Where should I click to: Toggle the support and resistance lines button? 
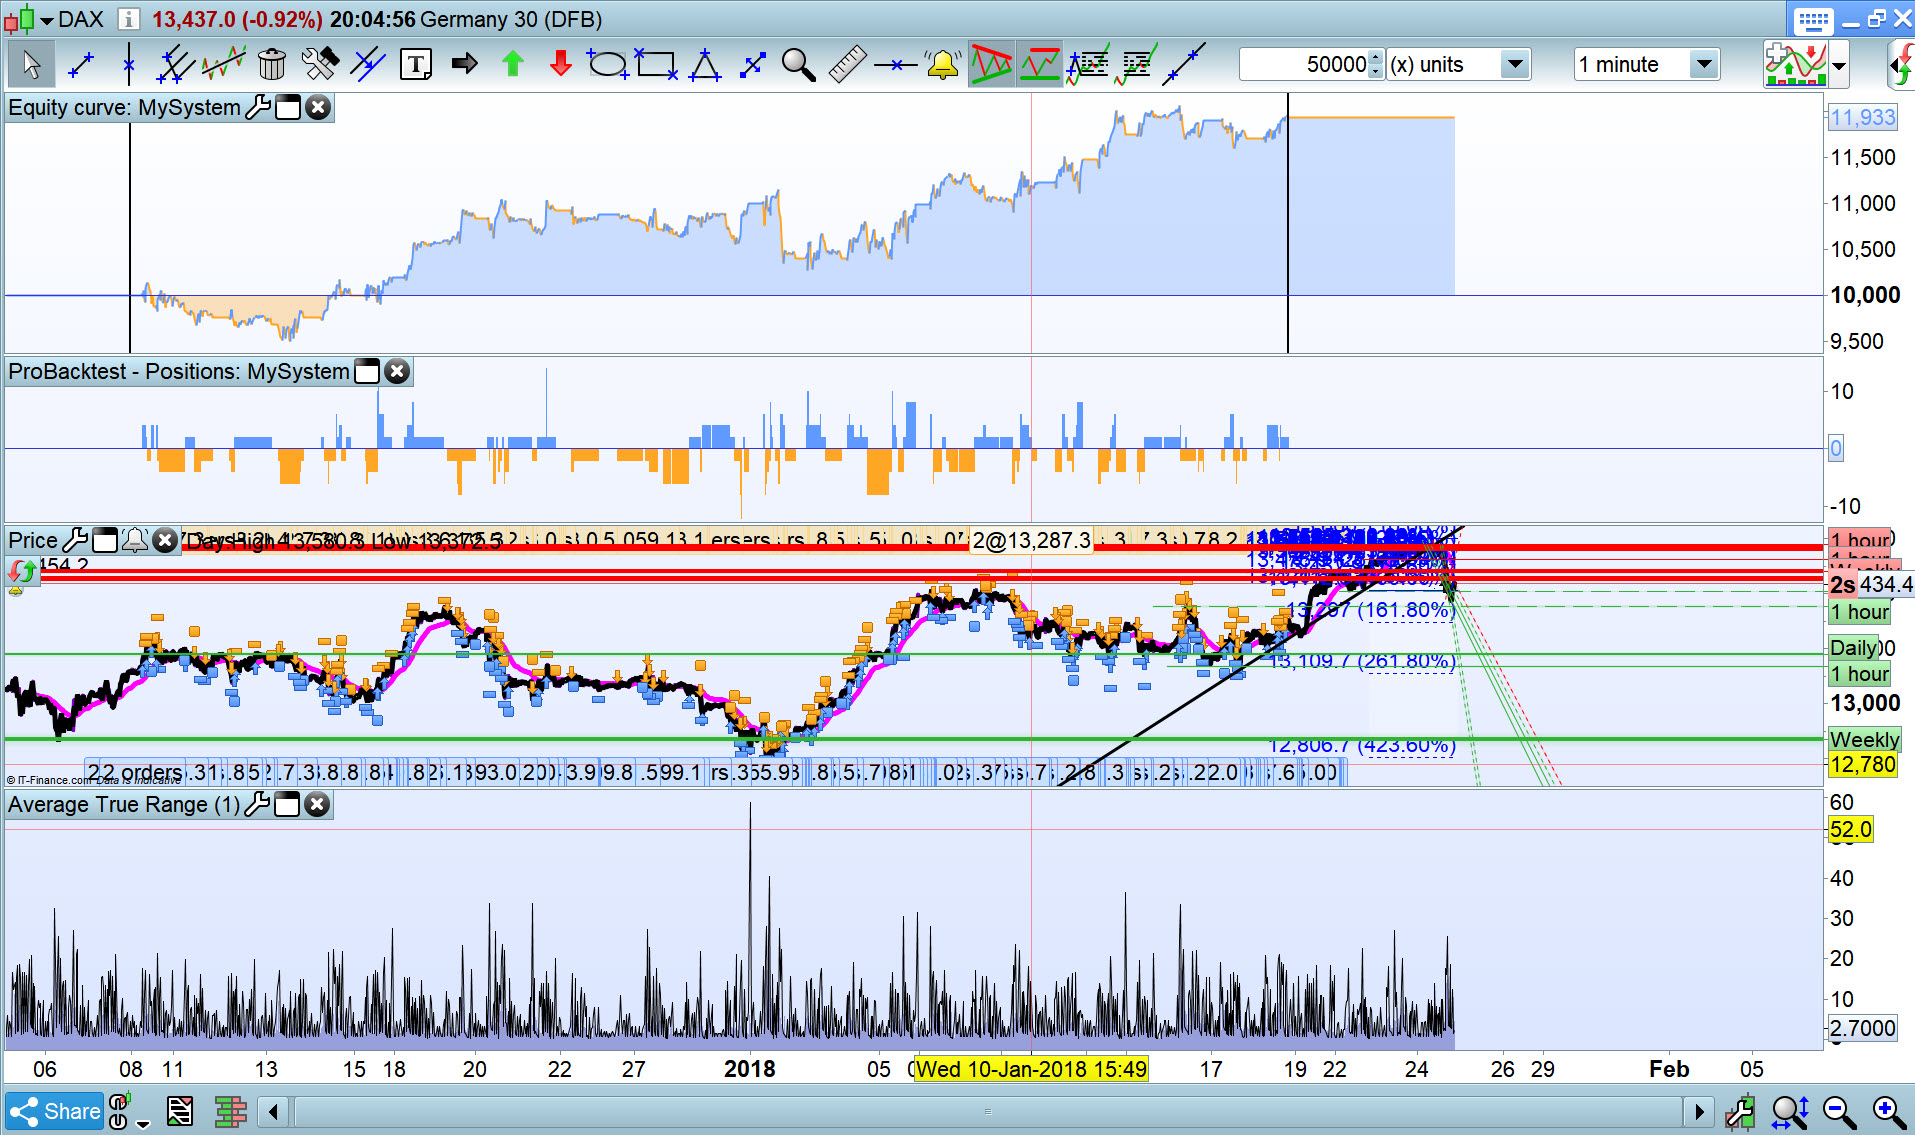(1039, 65)
